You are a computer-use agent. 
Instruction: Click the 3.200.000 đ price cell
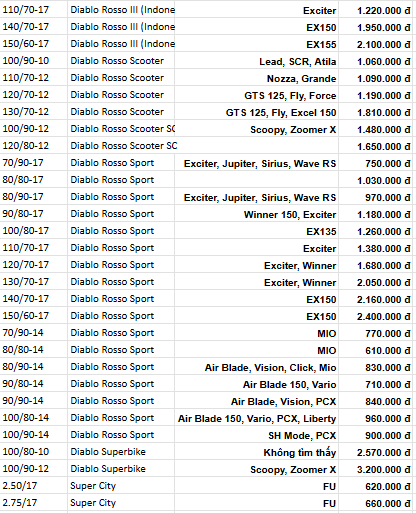(x=375, y=469)
